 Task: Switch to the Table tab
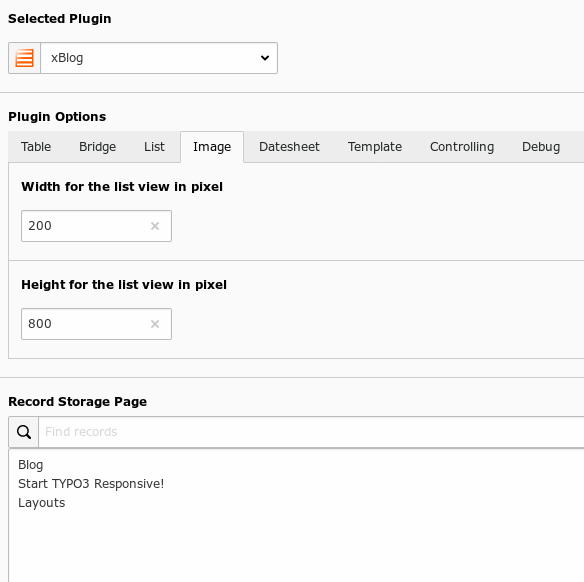36,147
